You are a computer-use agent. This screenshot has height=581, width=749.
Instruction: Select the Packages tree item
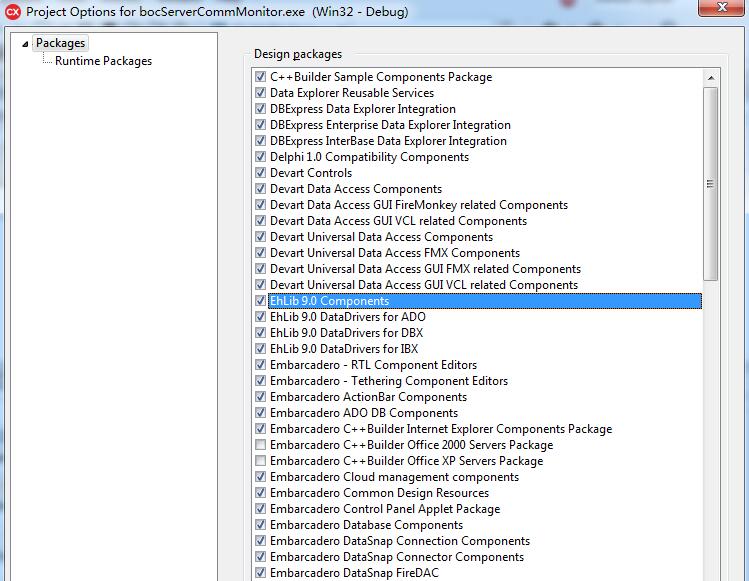[60, 43]
